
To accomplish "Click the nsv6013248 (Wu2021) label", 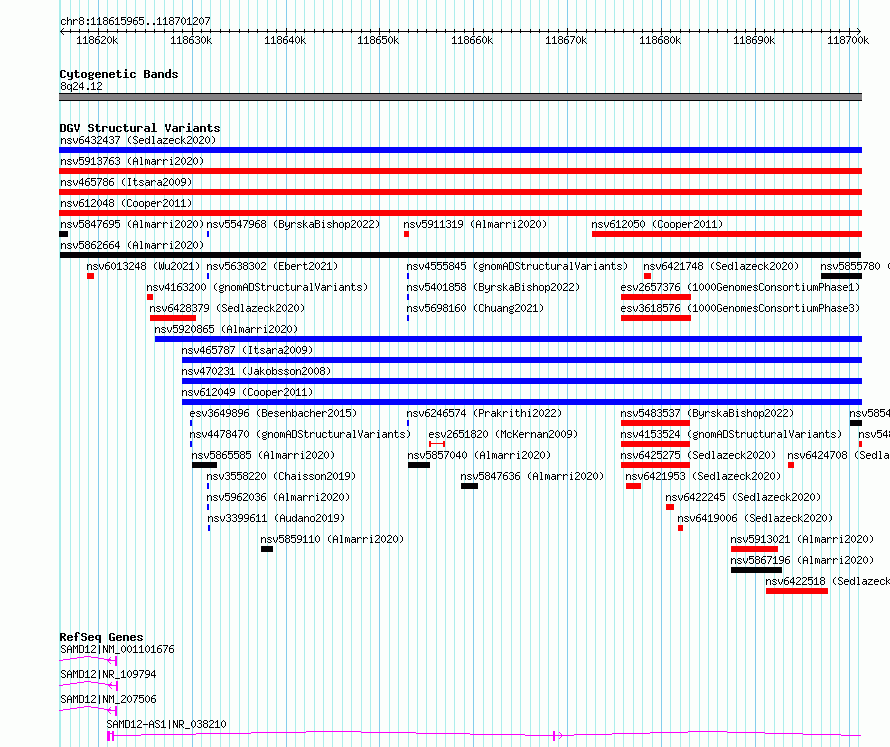I will (144, 266).
